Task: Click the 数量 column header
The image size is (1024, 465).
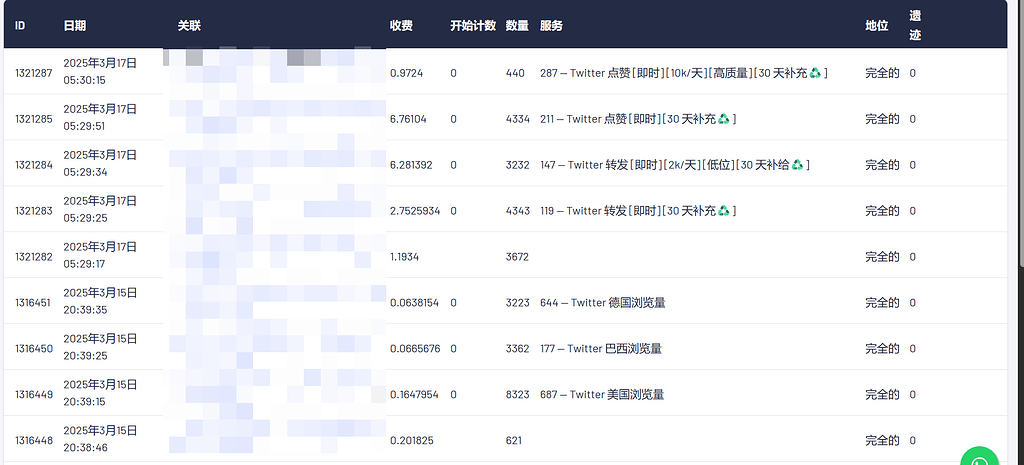Action: (517, 25)
